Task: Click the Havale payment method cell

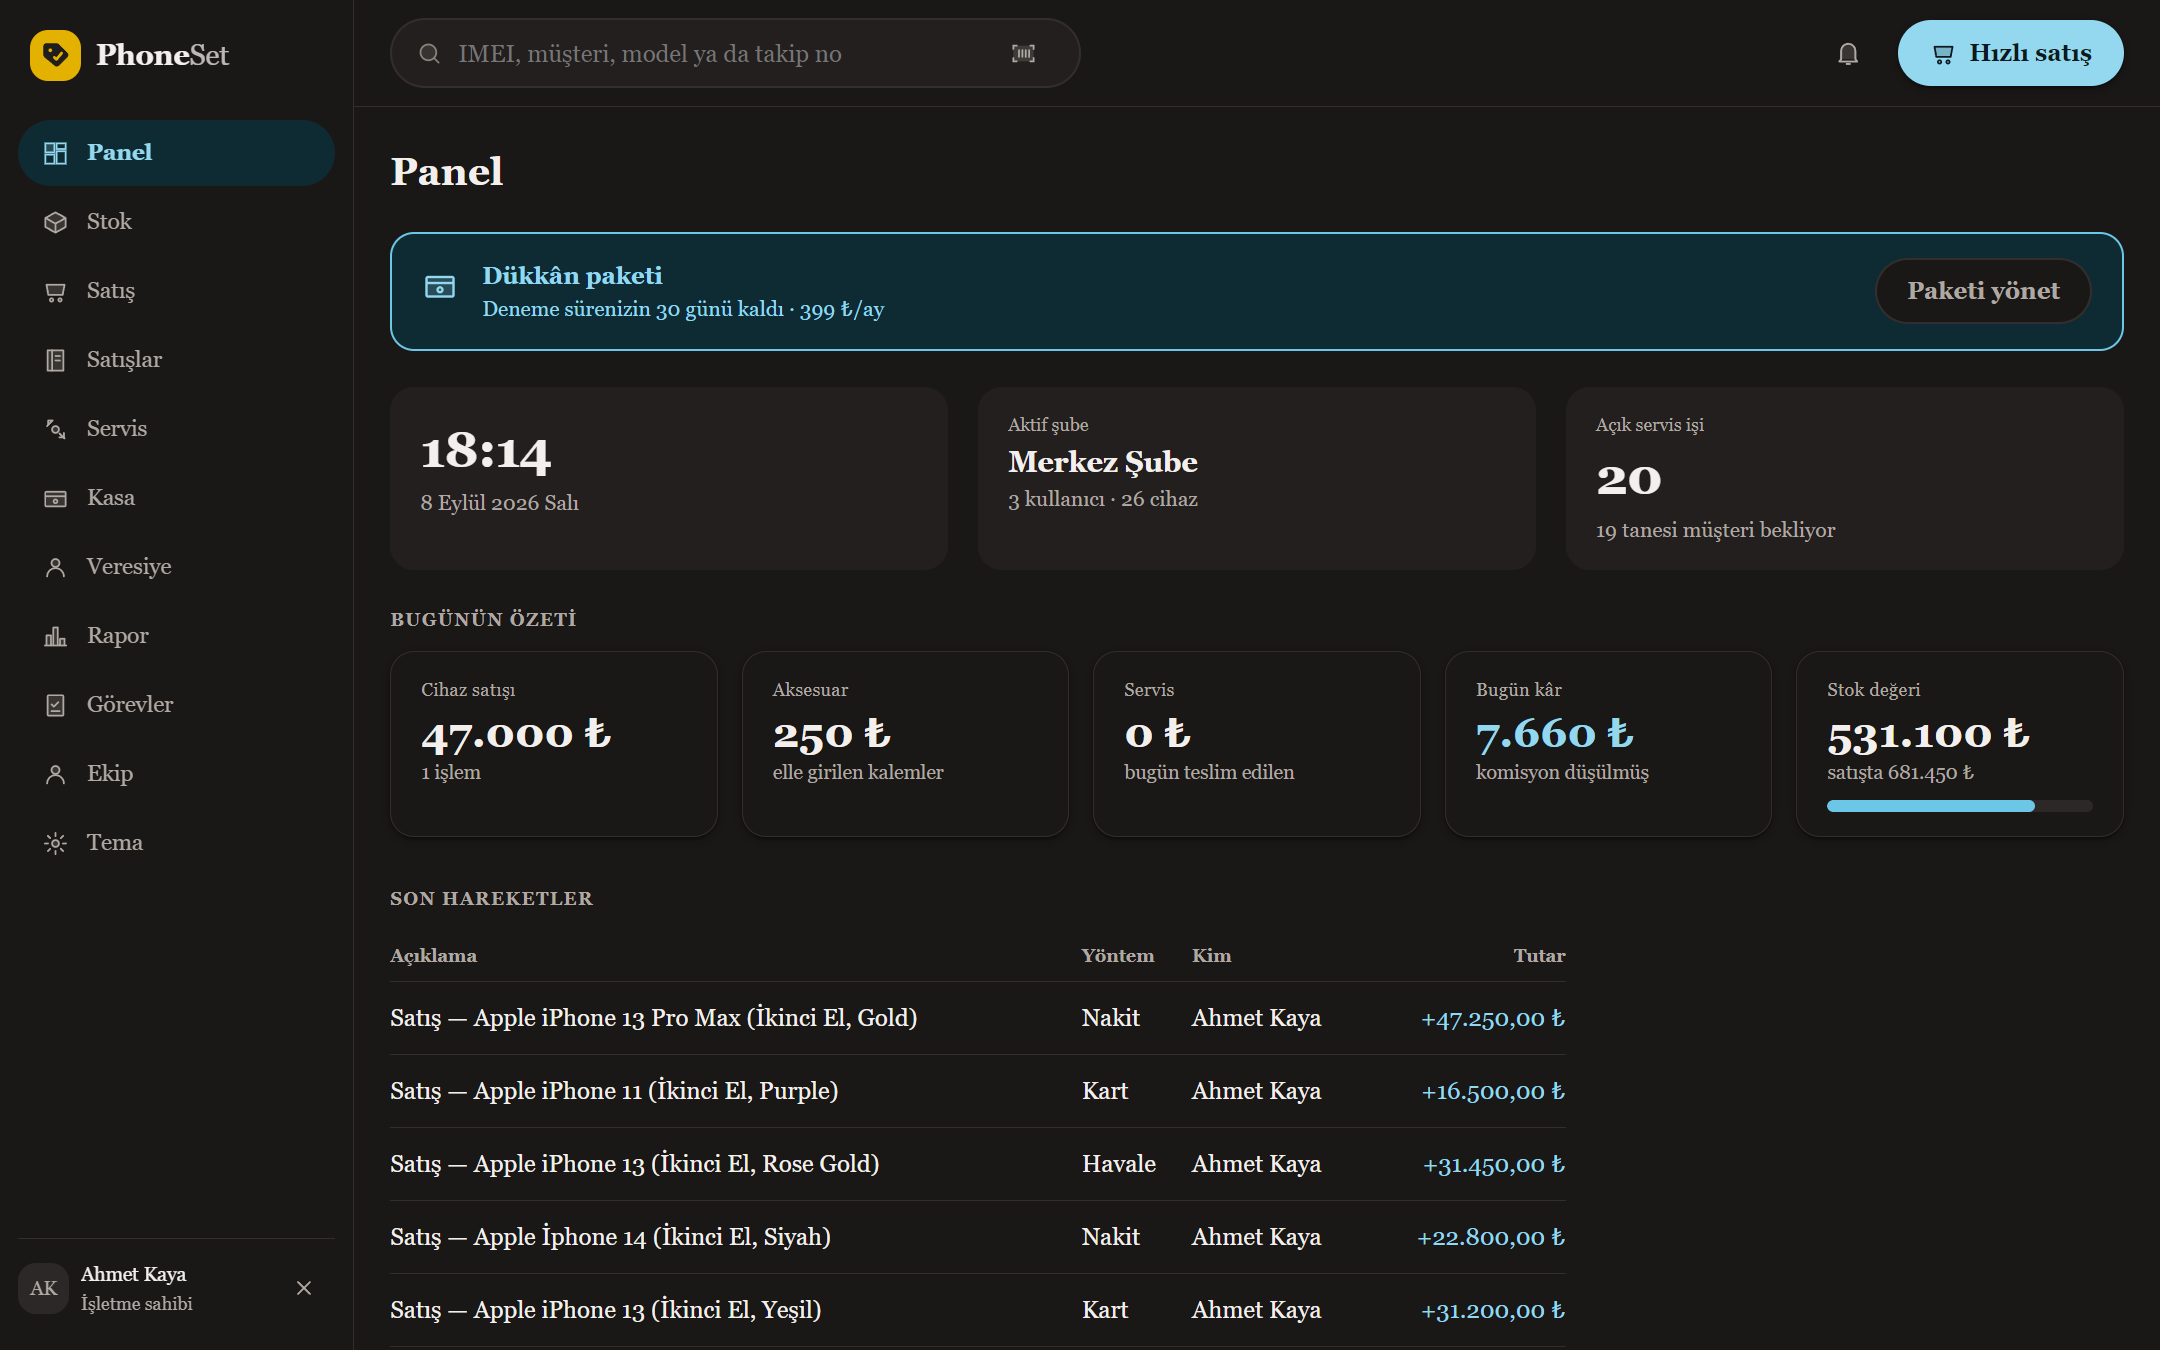Action: [1118, 1164]
